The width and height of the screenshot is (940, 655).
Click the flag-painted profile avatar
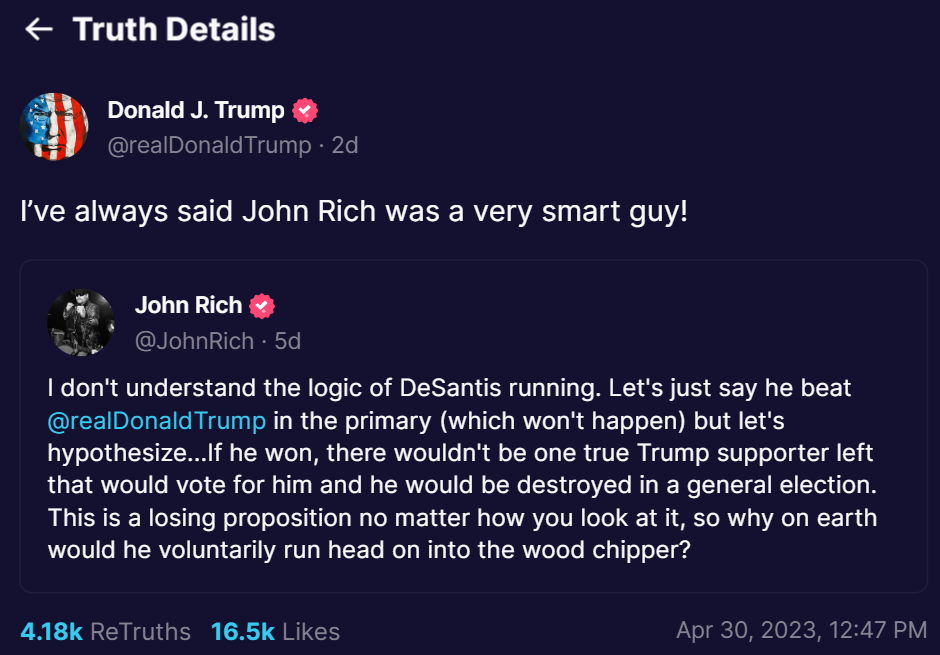point(55,127)
